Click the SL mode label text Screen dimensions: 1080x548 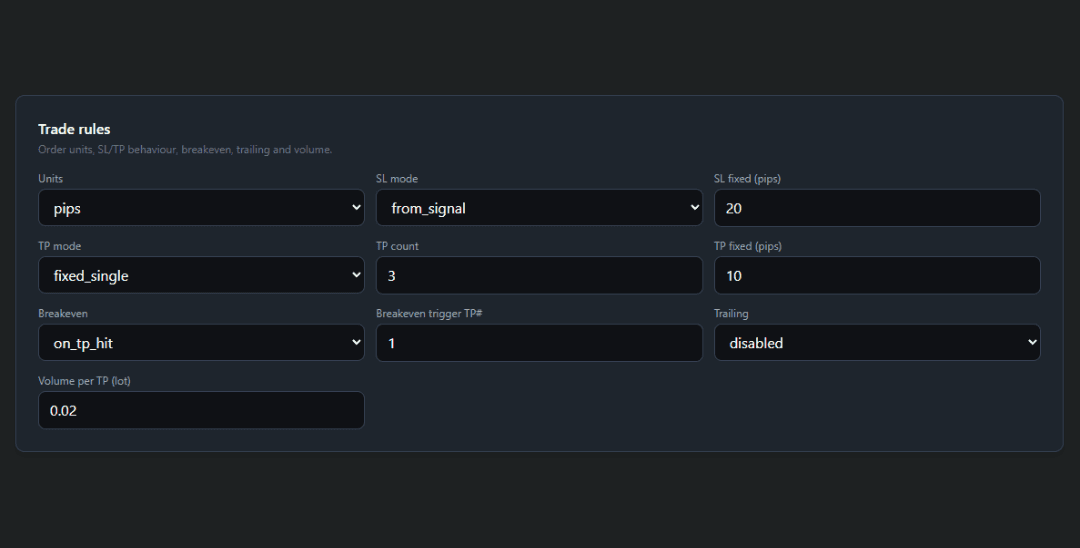point(397,179)
